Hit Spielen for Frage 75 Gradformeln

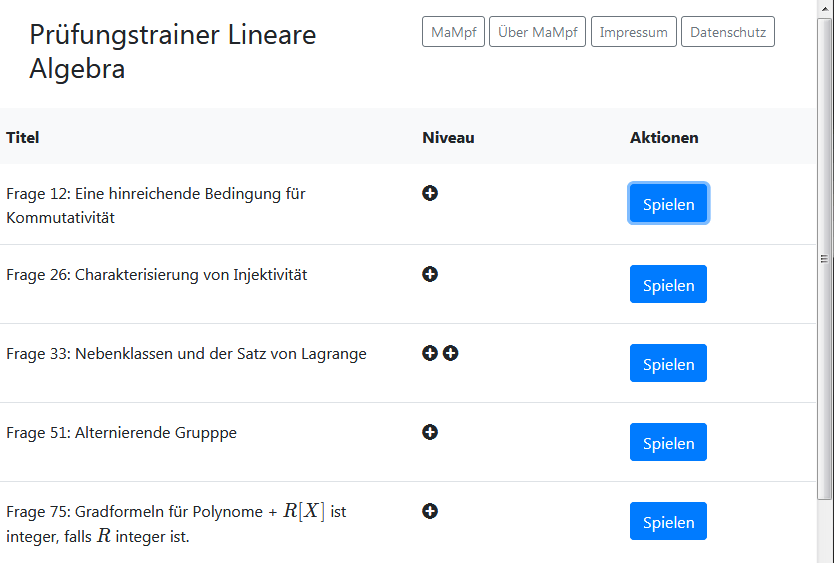(668, 521)
